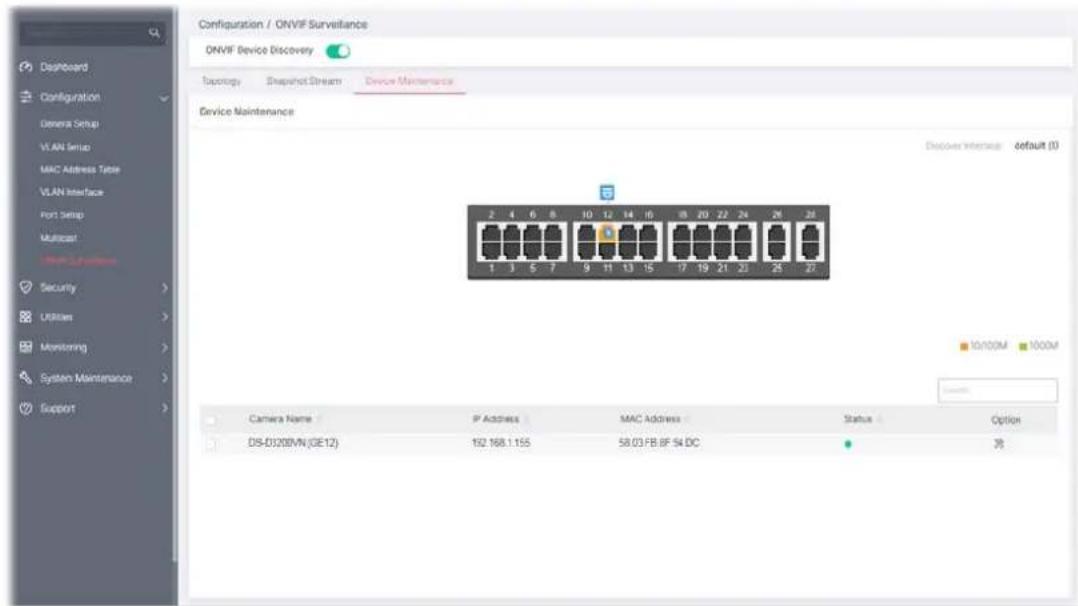Expand the Utilities menu chevron

(165, 317)
